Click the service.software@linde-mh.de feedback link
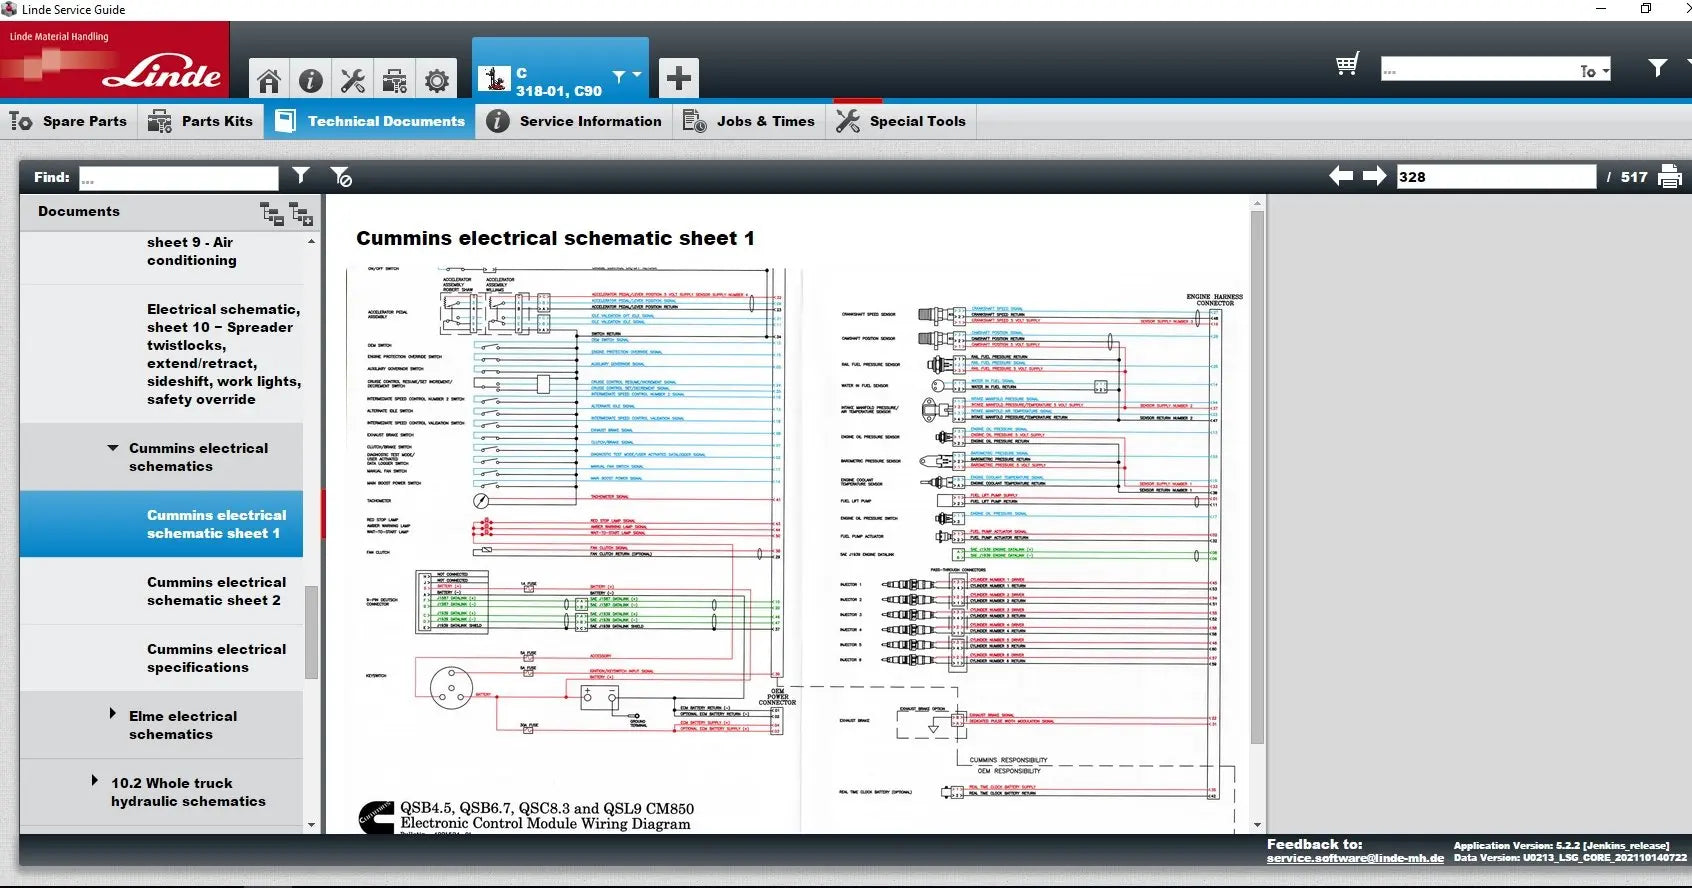 tap(1354, 858)
